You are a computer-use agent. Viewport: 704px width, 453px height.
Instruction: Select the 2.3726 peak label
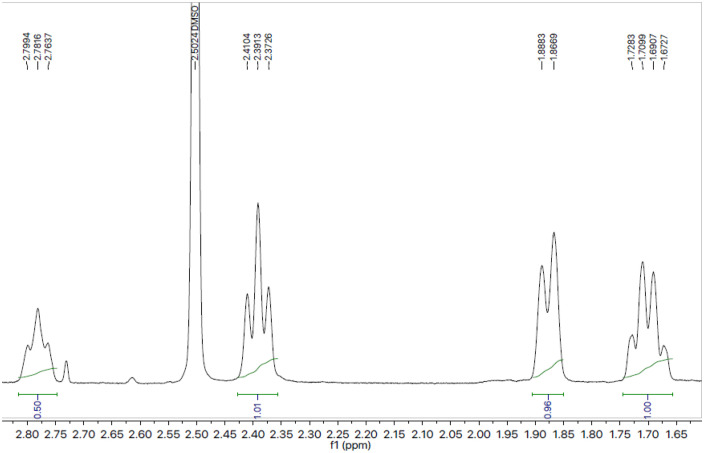coord(268,48)
